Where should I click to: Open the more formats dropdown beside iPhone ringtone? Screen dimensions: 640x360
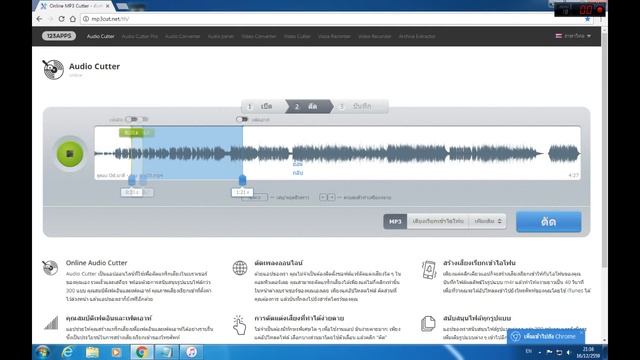[488, 221]
